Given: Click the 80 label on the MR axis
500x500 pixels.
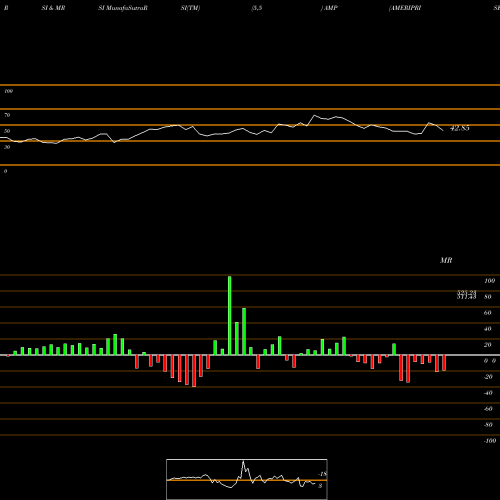Looking at the screenshot, I should pos(488,297).
